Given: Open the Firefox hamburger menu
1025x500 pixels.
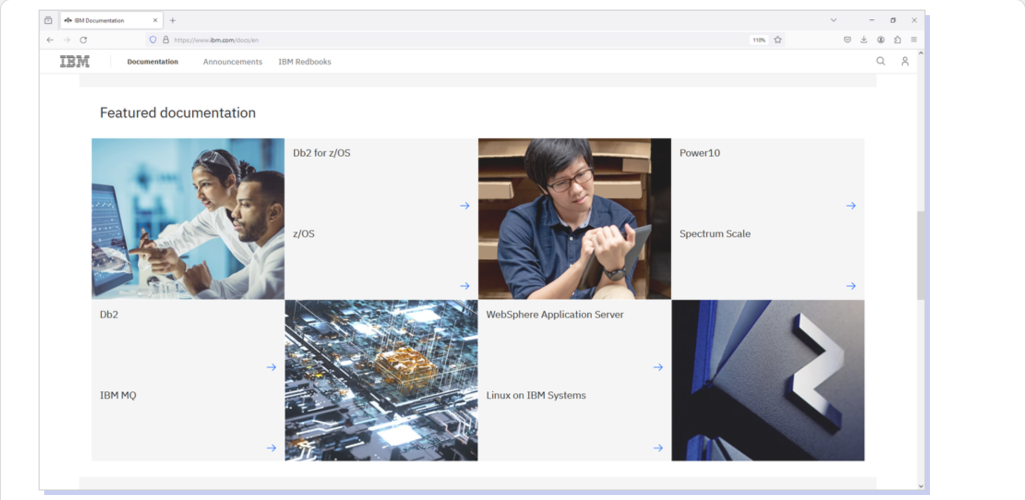Looking at the screenshot, I should point(914,40).
